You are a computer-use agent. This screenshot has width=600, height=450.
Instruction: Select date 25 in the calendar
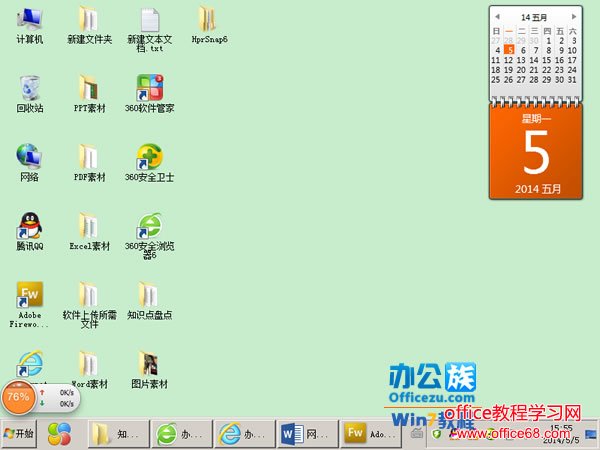[496, 80]
